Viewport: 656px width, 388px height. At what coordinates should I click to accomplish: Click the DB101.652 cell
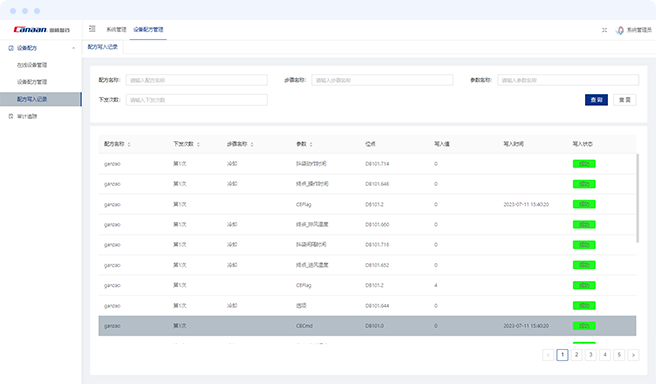pyautogui.click(x=377, y=265)
